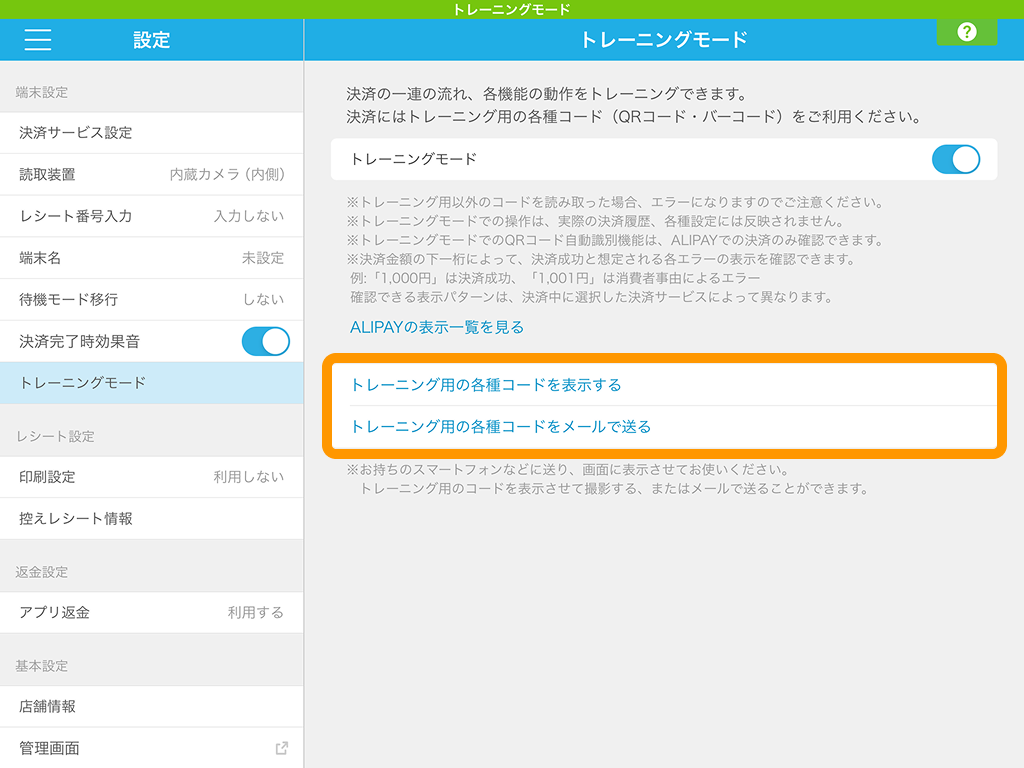Open 店舗情報 under basic settings
The image size is (1024, 768).
[x=151, y=706]
